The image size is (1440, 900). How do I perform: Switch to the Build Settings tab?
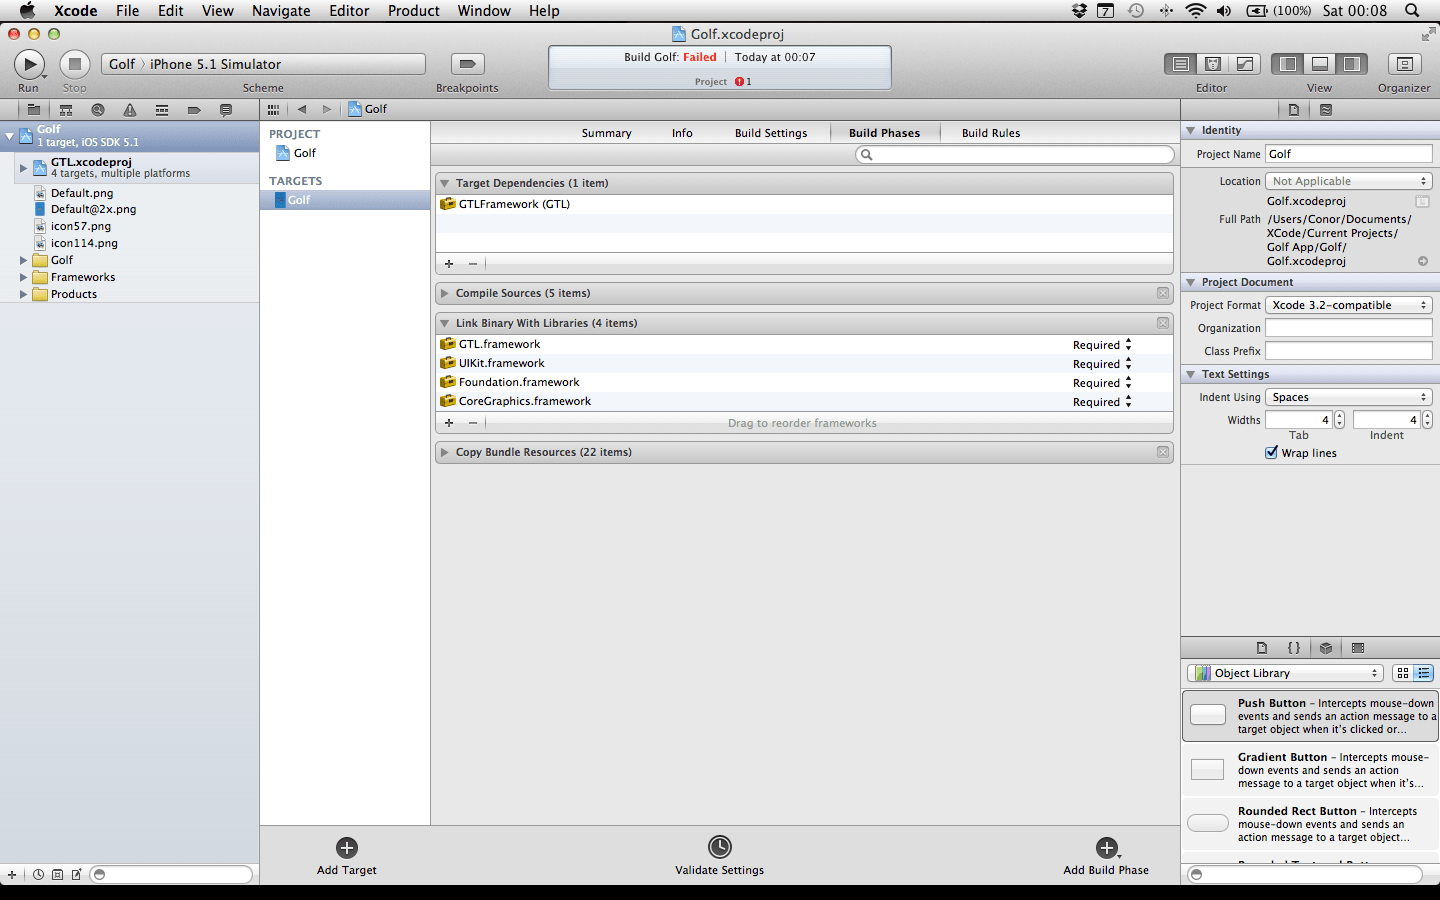(771, 133)
